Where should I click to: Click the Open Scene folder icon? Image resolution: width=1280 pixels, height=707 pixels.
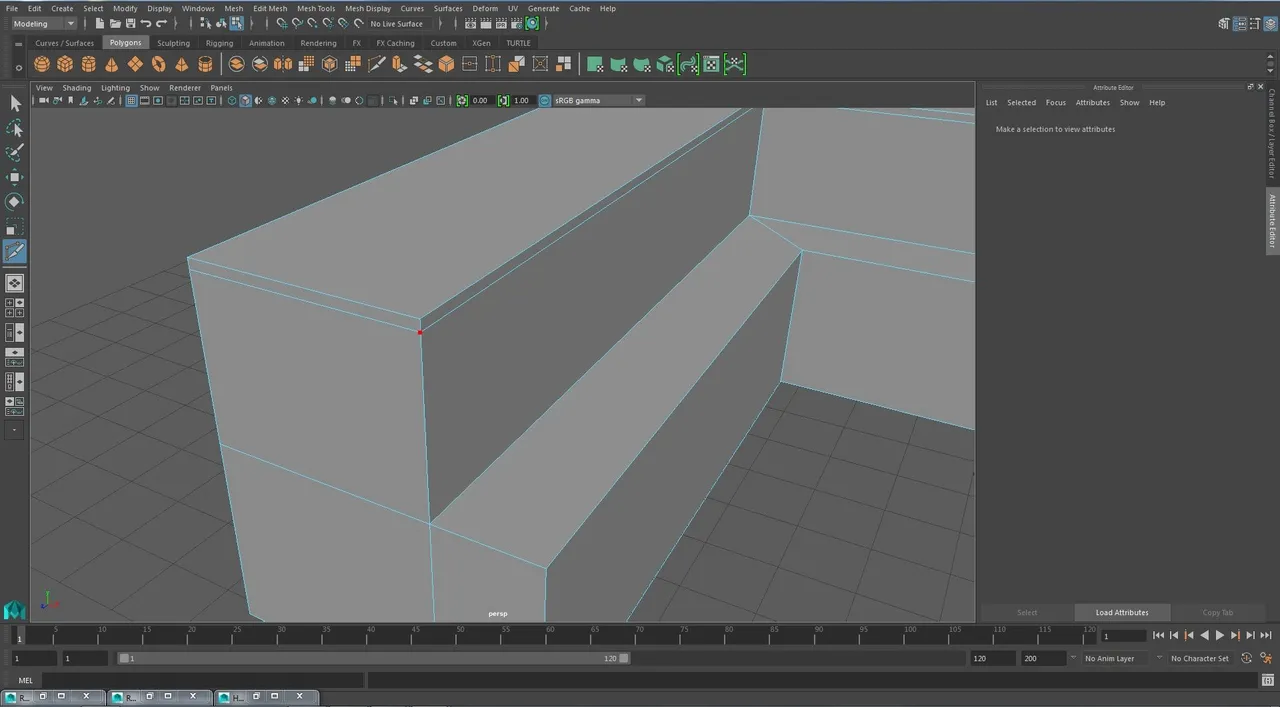115,23
